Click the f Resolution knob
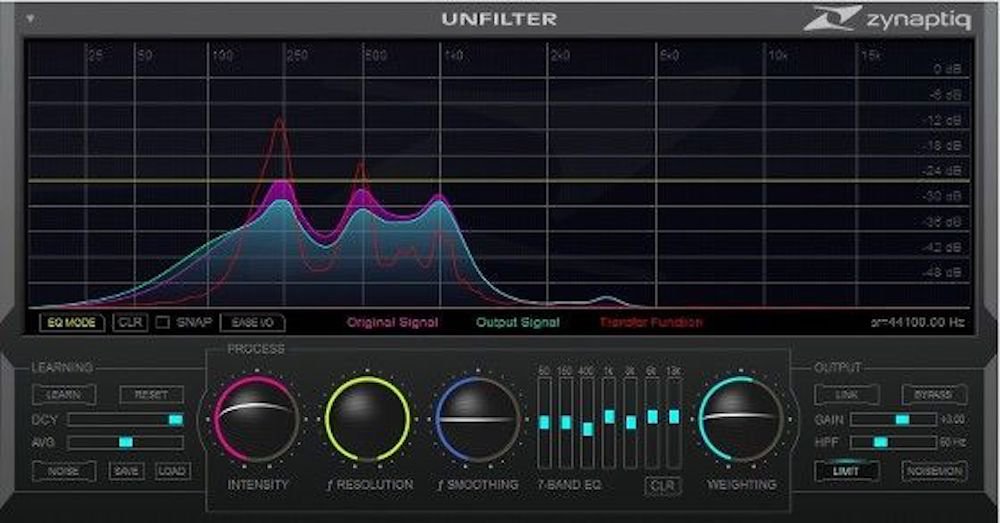The width and height of the screenshot is (1000, 523). coord(368,419)
